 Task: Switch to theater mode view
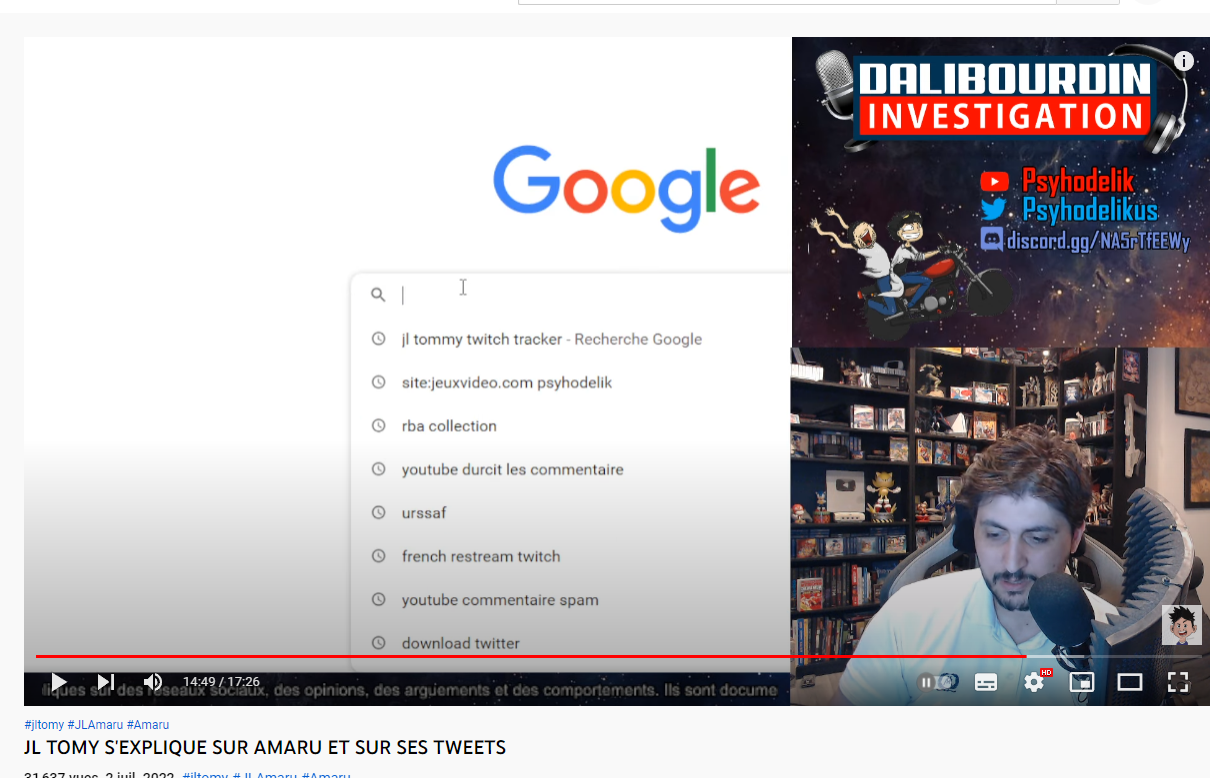[1130, 682]
